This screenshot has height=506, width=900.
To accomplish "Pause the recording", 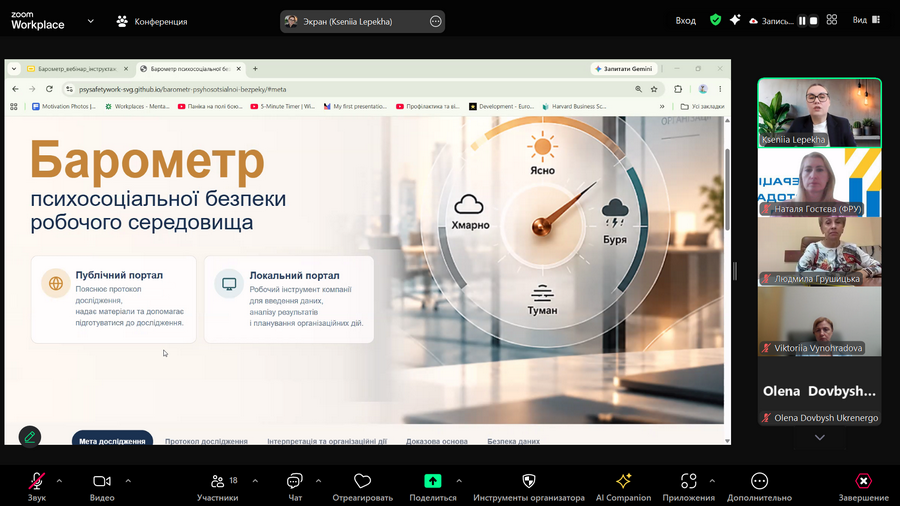I will tap(802, 21).
